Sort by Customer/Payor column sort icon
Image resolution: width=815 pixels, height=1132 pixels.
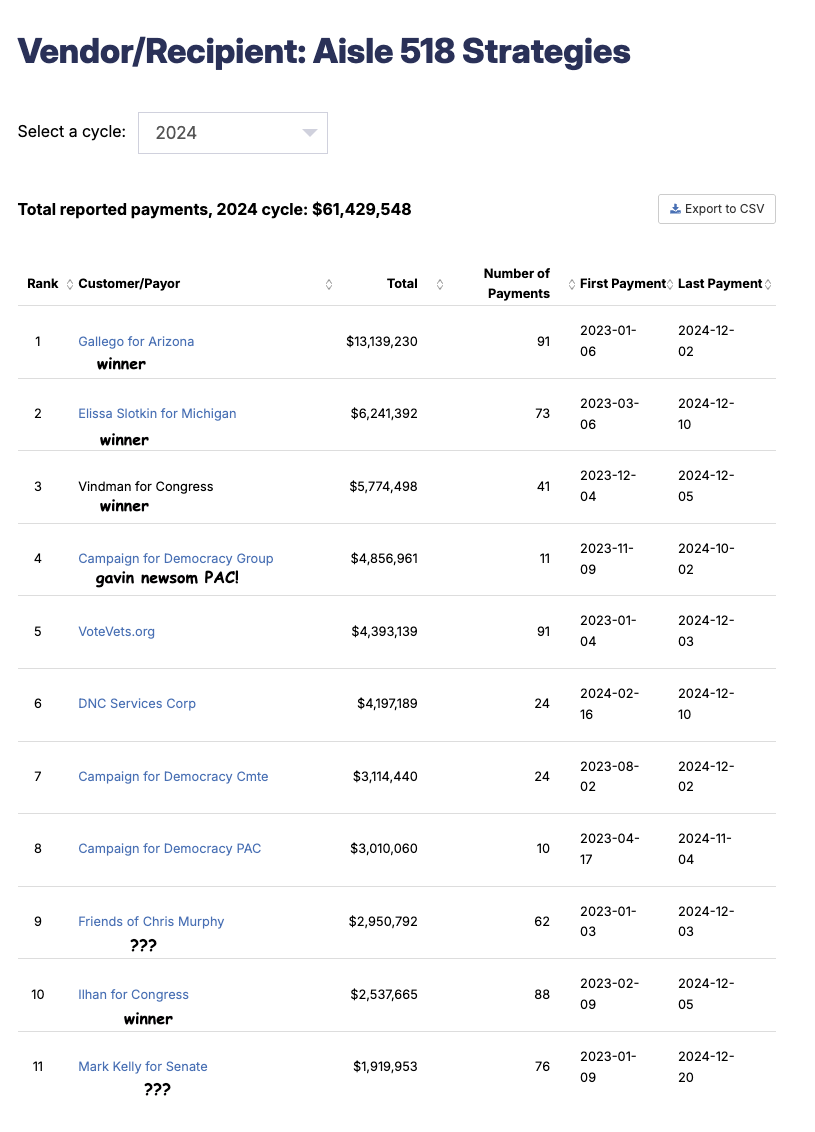328,284
